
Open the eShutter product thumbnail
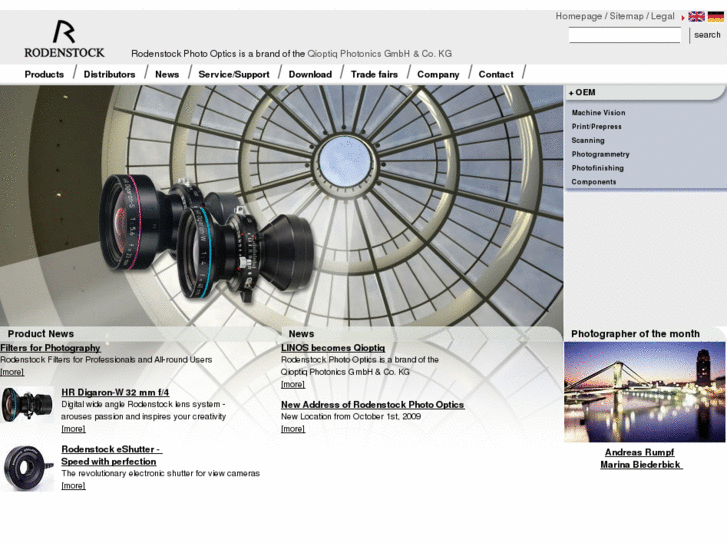pyautogui.click(x=28, y=468)
